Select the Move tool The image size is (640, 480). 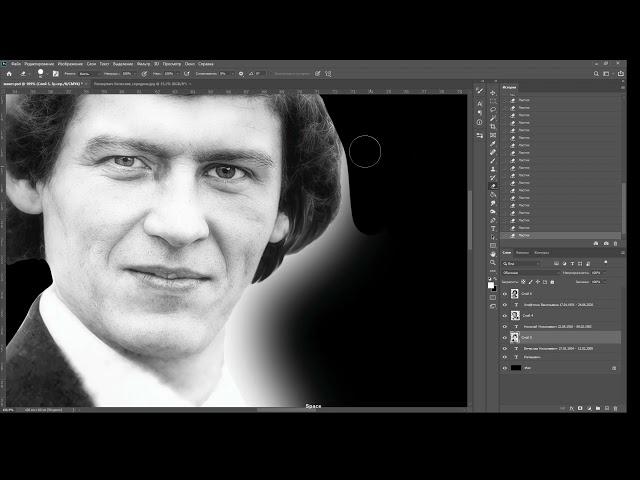pyautogui.click(x=493, y=93)
